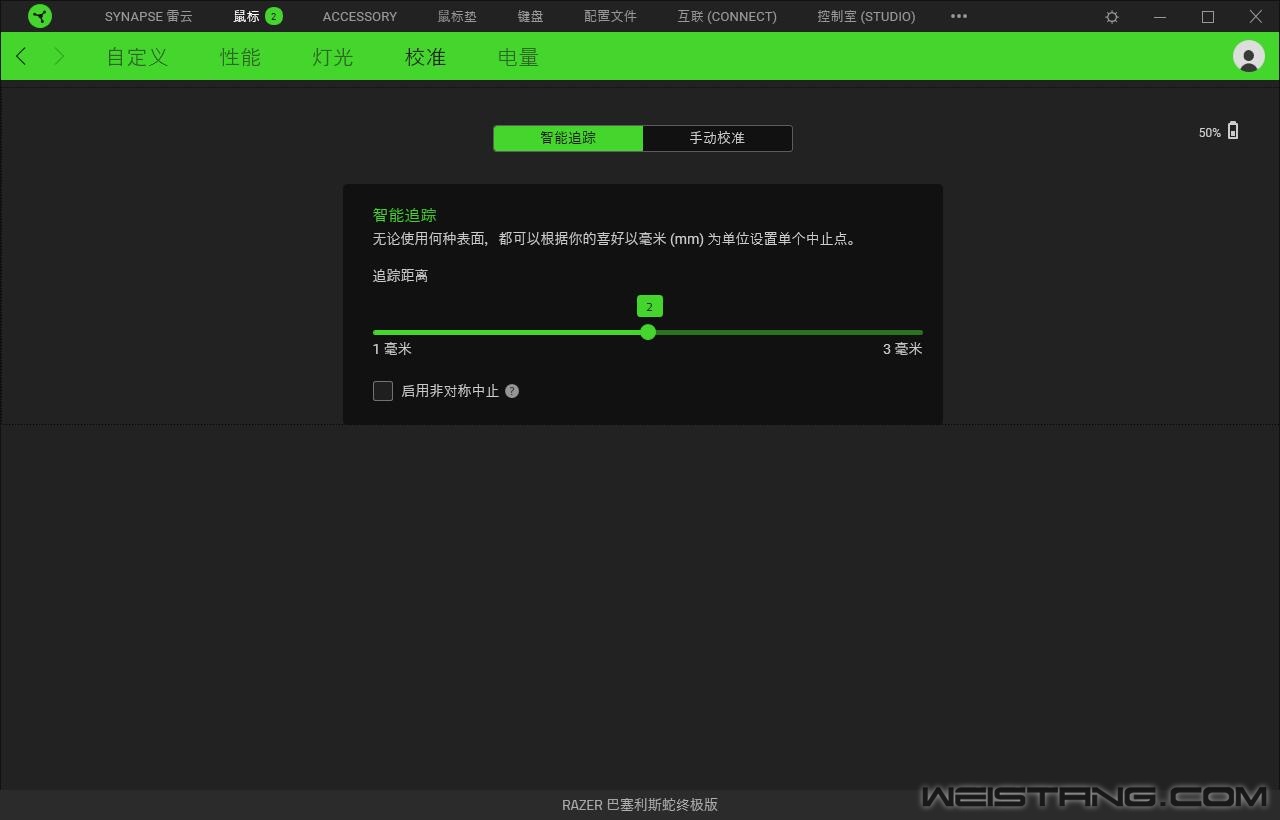
Task: Show help for 启用非对称中止
Action: 512,391
